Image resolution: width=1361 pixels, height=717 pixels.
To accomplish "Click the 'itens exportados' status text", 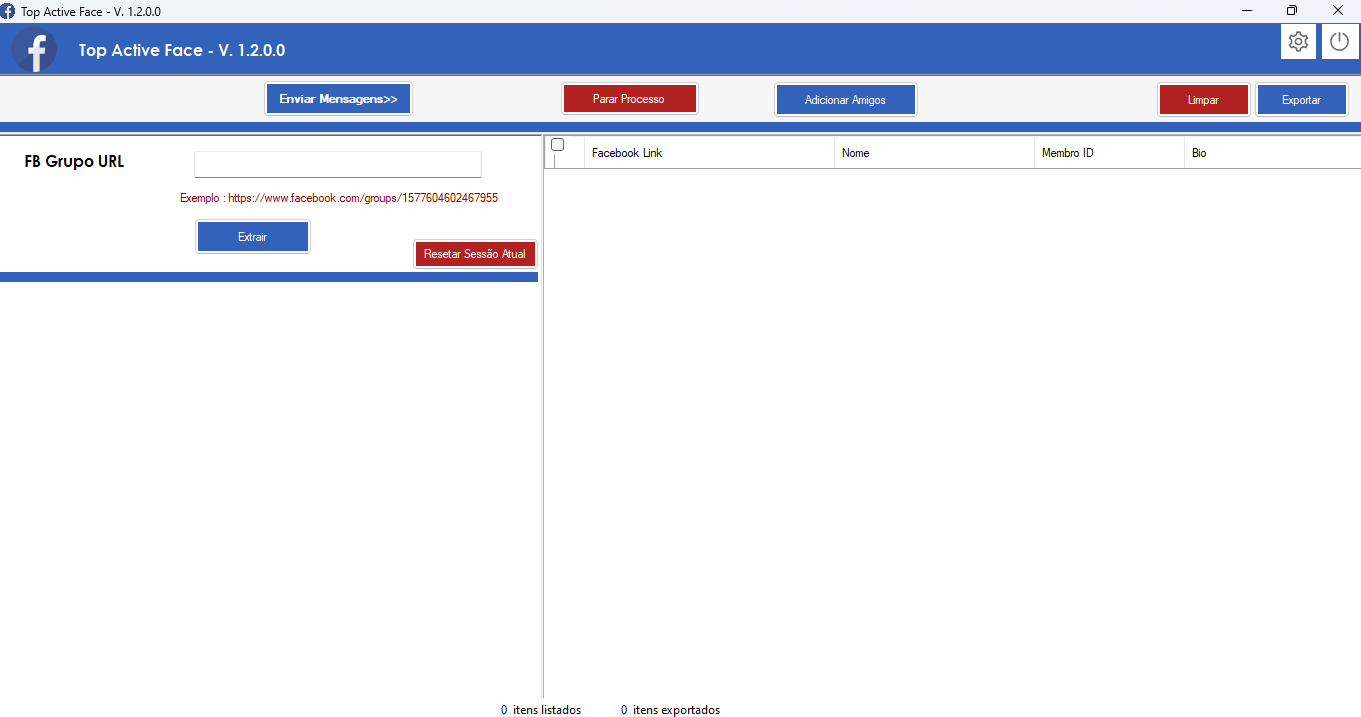I will (x=676, y=710).
